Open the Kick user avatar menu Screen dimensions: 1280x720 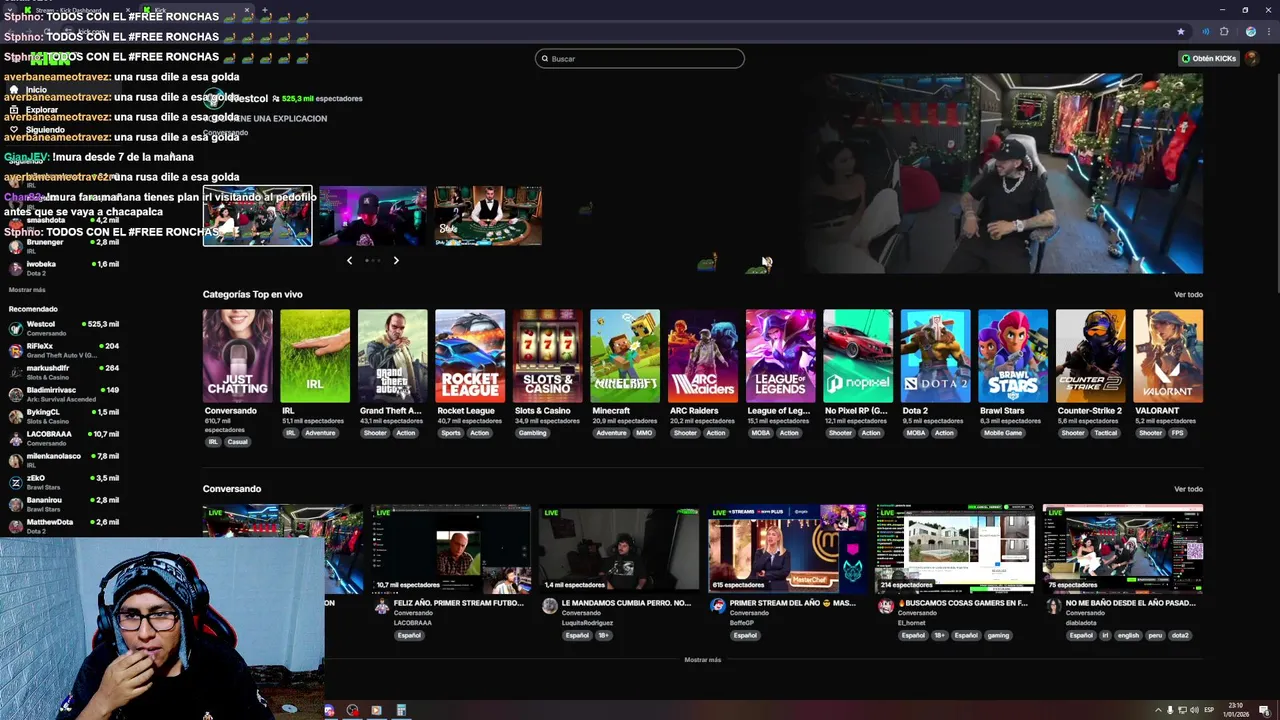[1252, 58]
